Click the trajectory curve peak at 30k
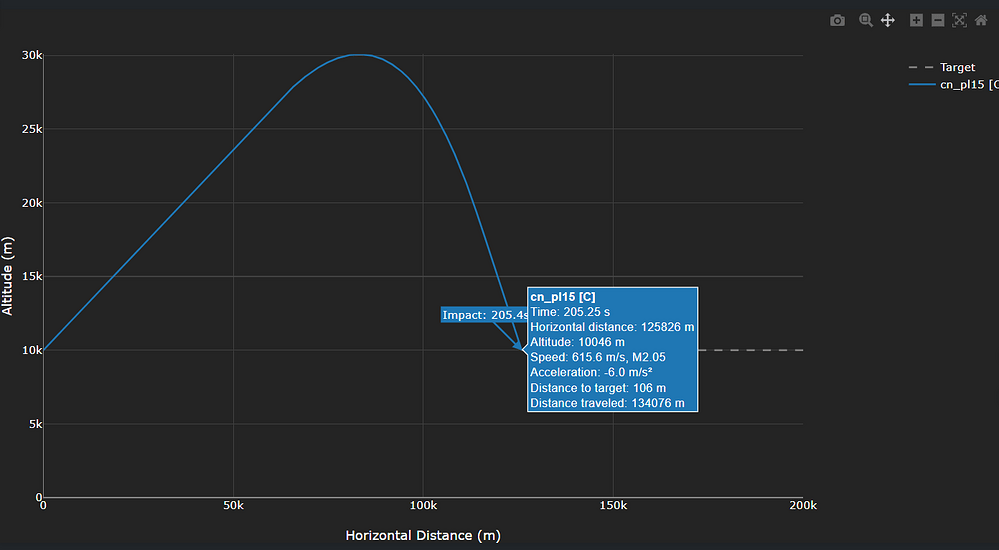This screenshot has width=999, height=550. click(x=359, y=55)
